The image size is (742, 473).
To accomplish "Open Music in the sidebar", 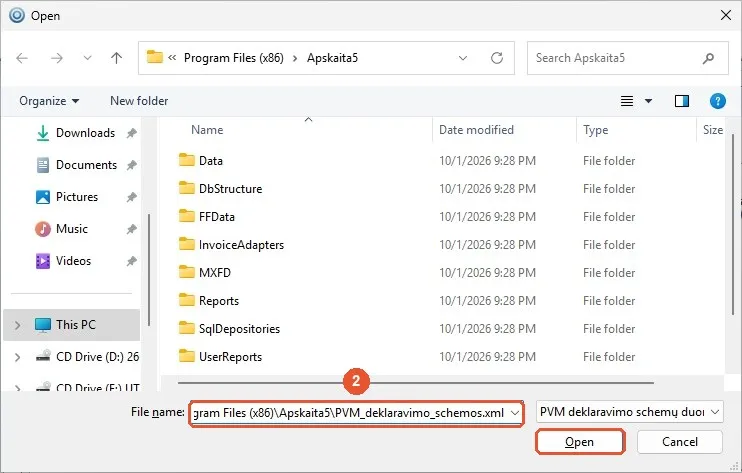I will (72, 229).
